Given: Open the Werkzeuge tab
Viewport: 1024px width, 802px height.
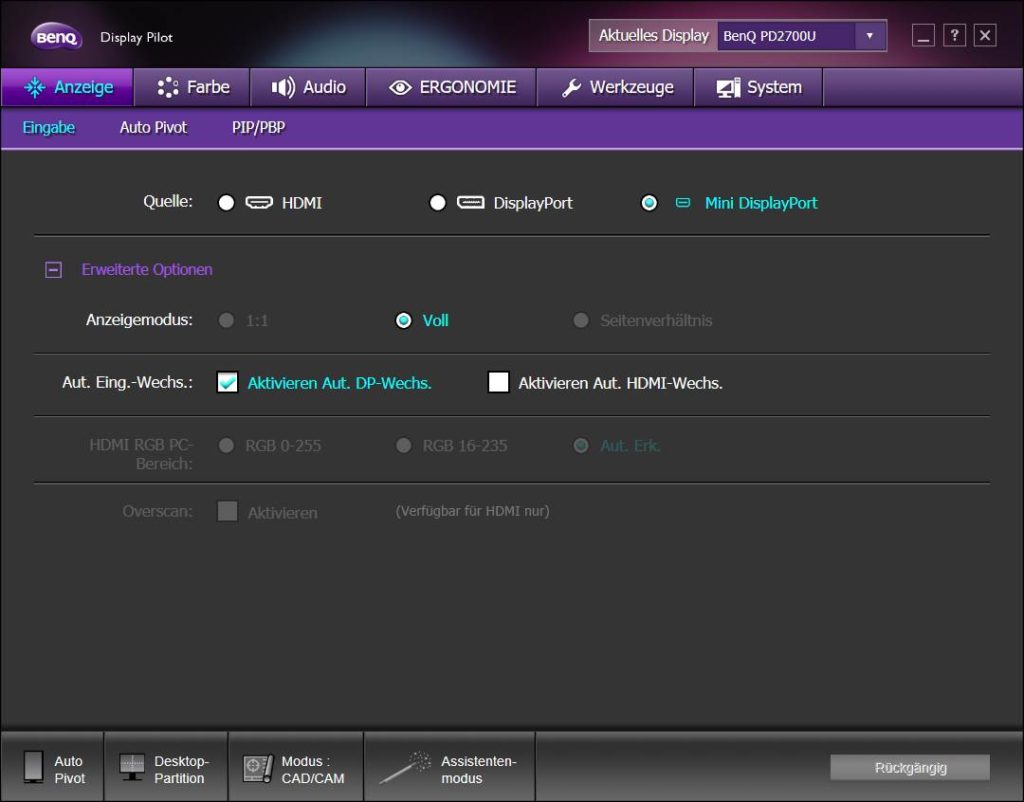Looking at the screenshot, I should click(x=616, y=87).
